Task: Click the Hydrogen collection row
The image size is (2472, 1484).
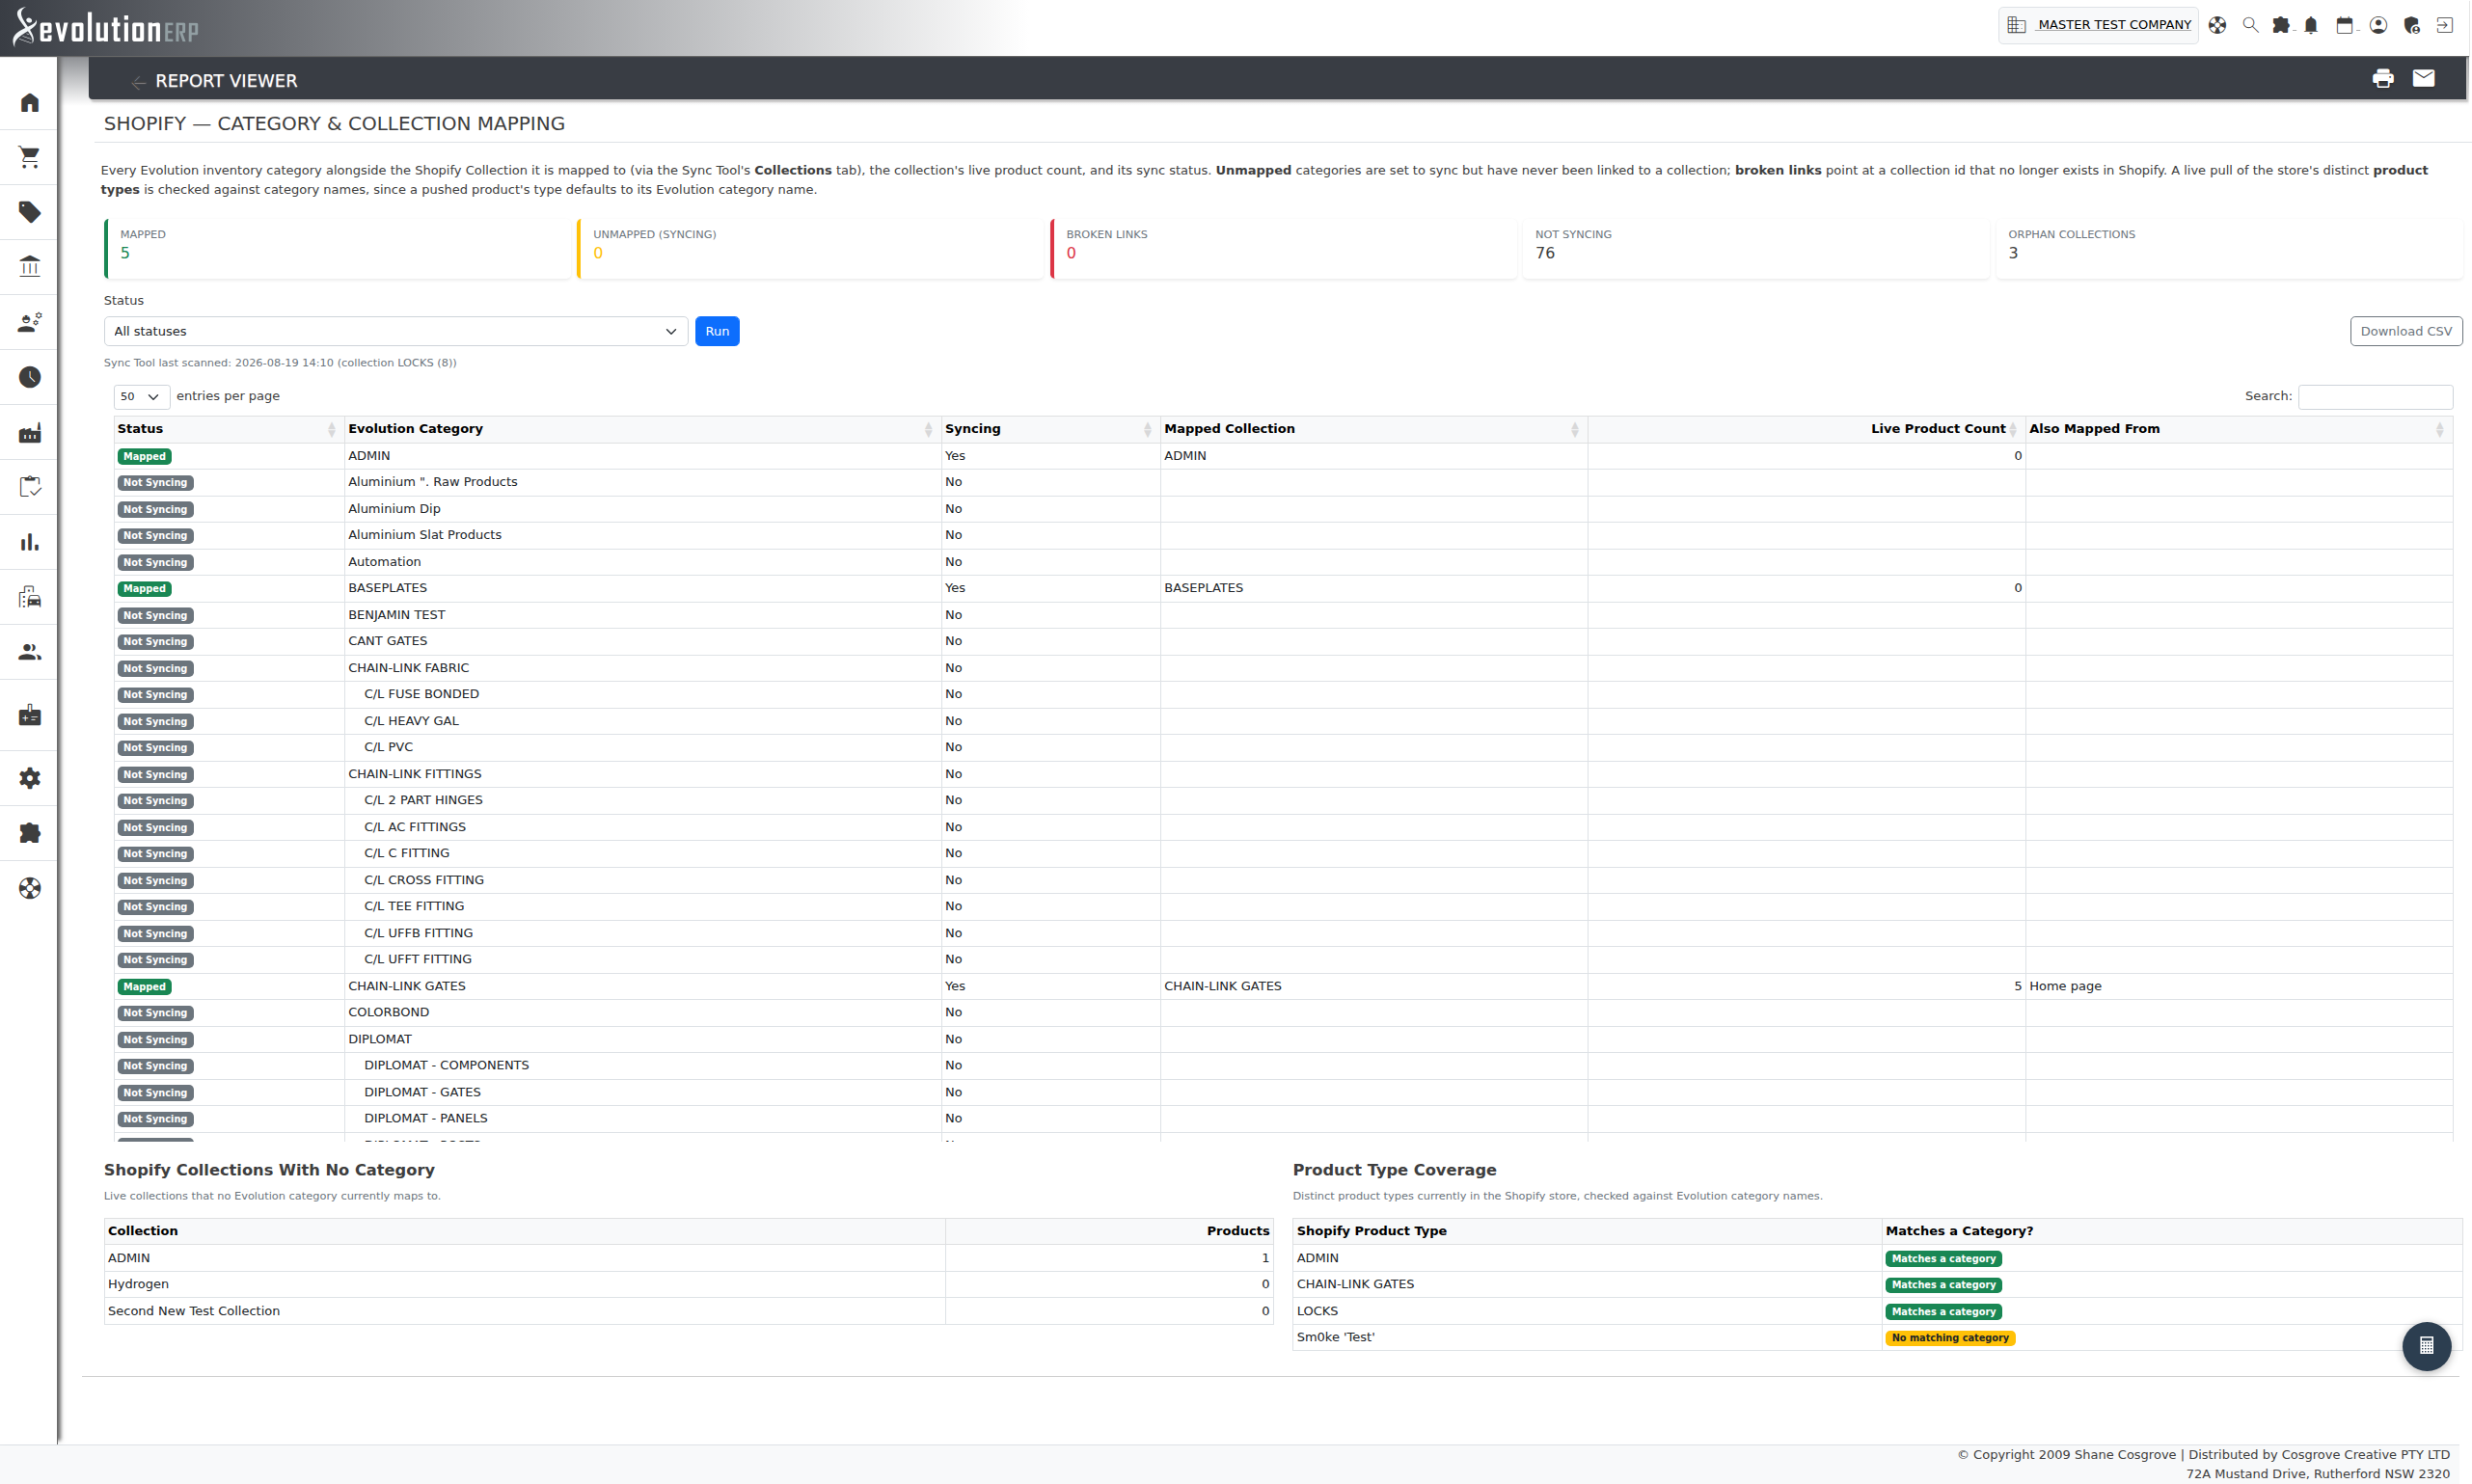Action: click(x=688, y=1284)
